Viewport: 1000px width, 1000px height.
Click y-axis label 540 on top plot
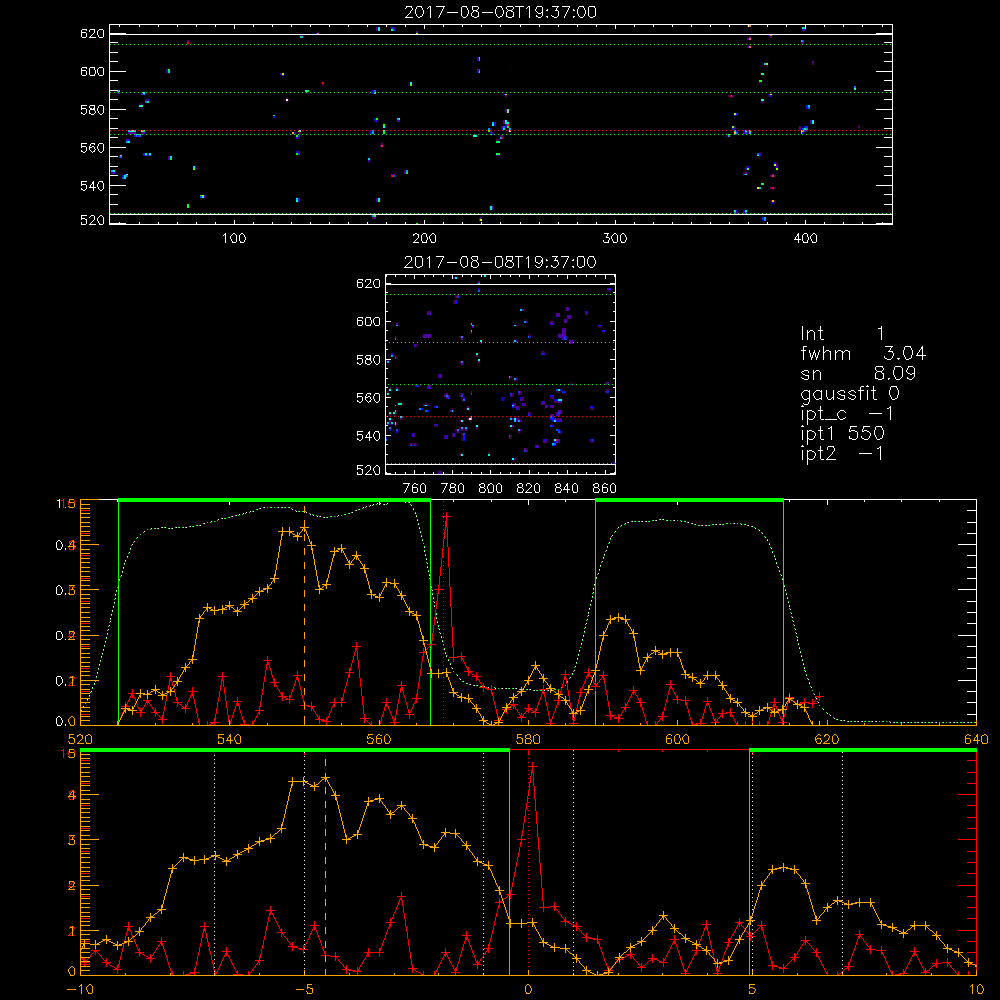(x=92, y=186)
